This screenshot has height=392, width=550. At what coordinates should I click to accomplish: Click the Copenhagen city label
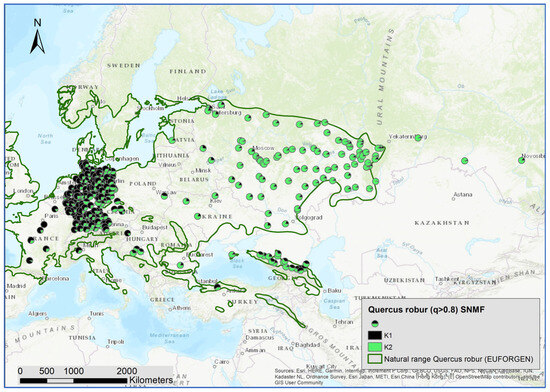coord(121,159)
